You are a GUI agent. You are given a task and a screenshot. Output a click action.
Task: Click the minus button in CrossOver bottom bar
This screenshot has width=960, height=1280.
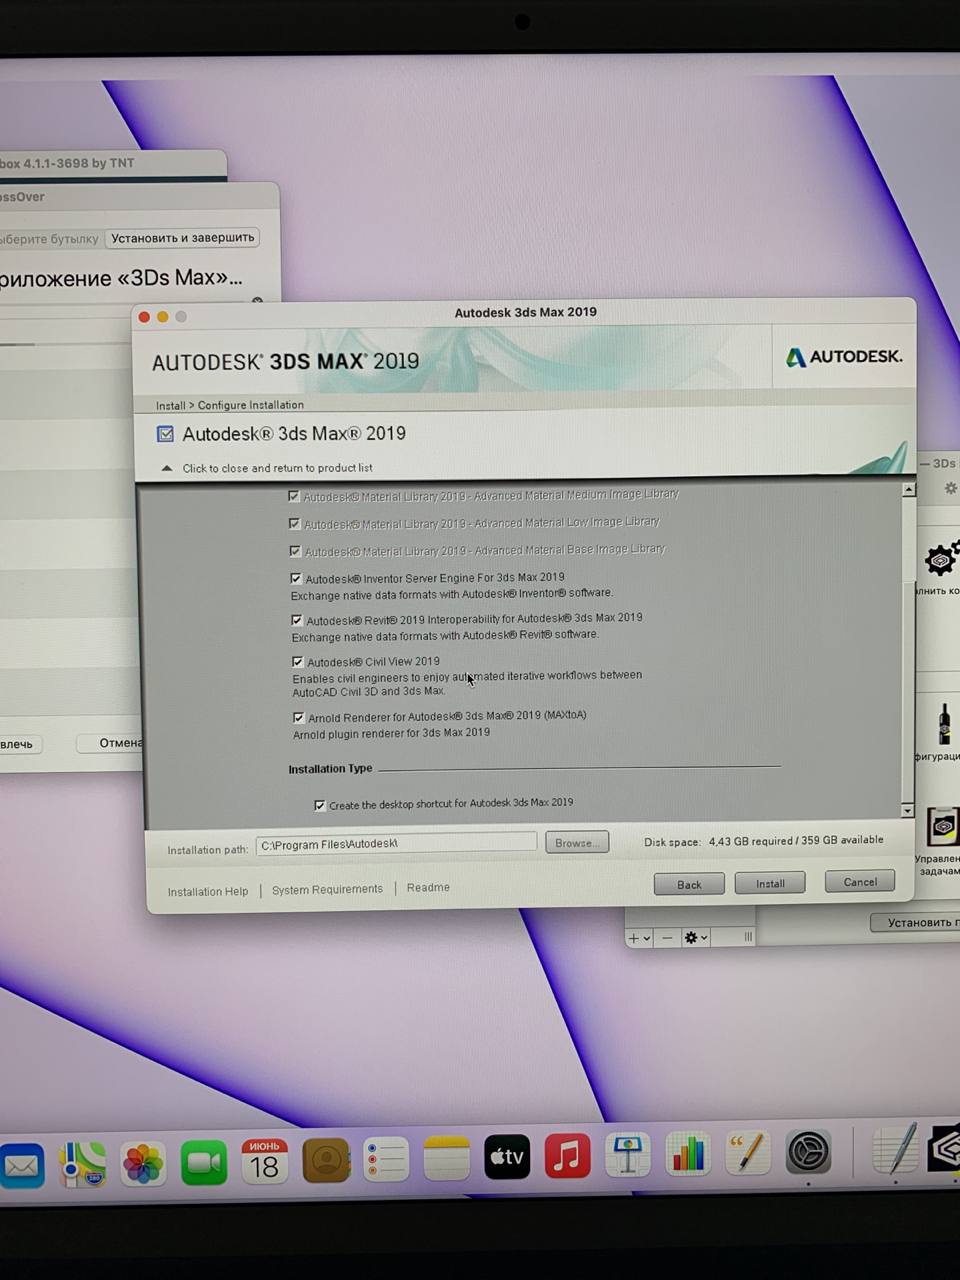pos(667,938)
